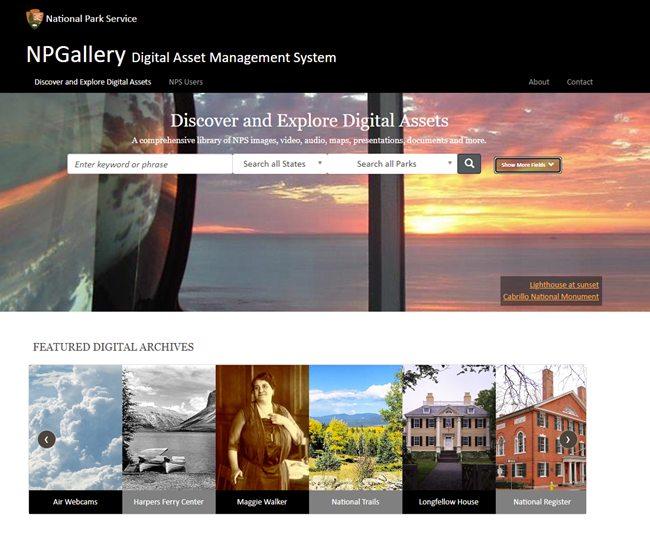Viewport: 650px width, 537px height.
Task: Open the Lighthouse at sunset link
Action: [x=564, y=285]
